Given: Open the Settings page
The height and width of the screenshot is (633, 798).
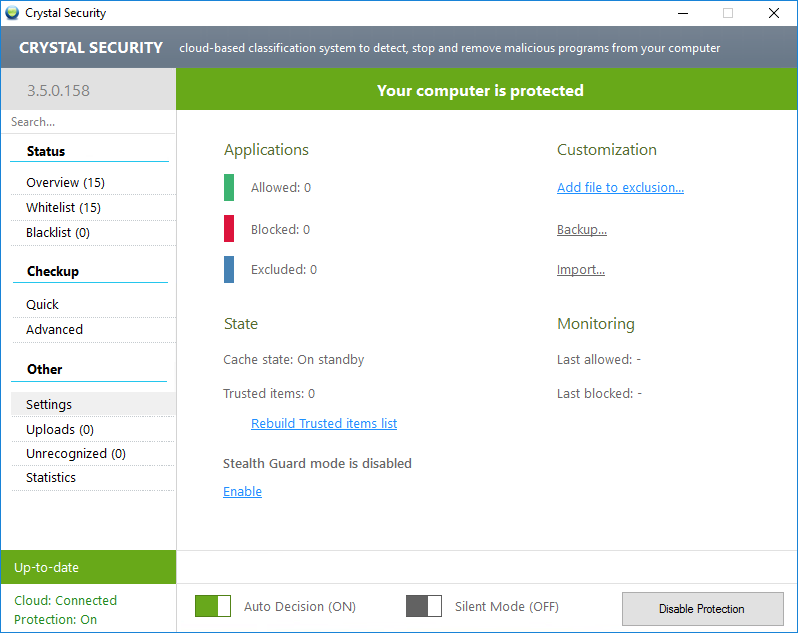Looking at the screenshot, I should [93, 404].
